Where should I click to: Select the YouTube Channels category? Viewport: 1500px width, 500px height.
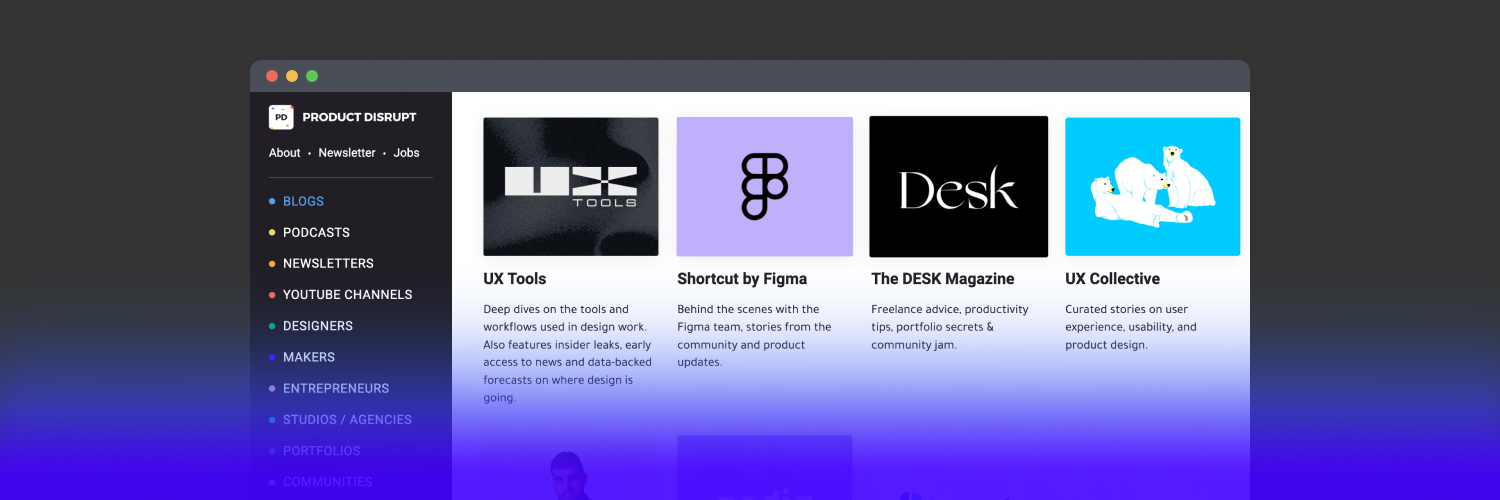pyautogui.click(x=347, y=294)
